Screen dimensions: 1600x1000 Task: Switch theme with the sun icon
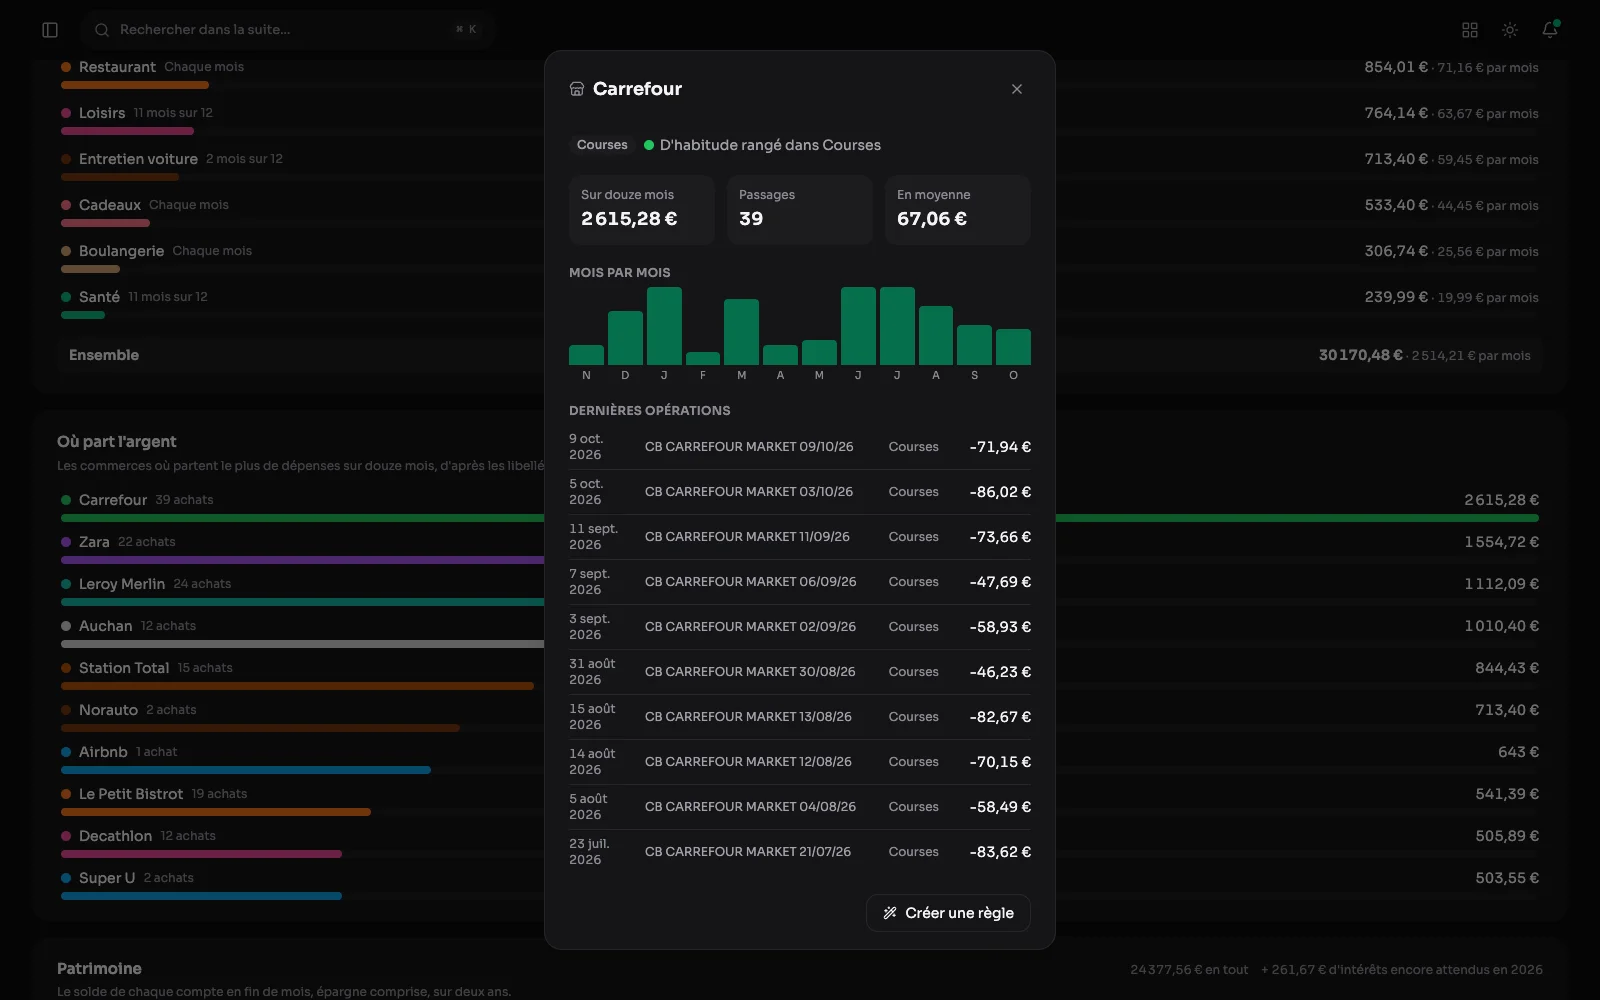[x=1510, y=30]
